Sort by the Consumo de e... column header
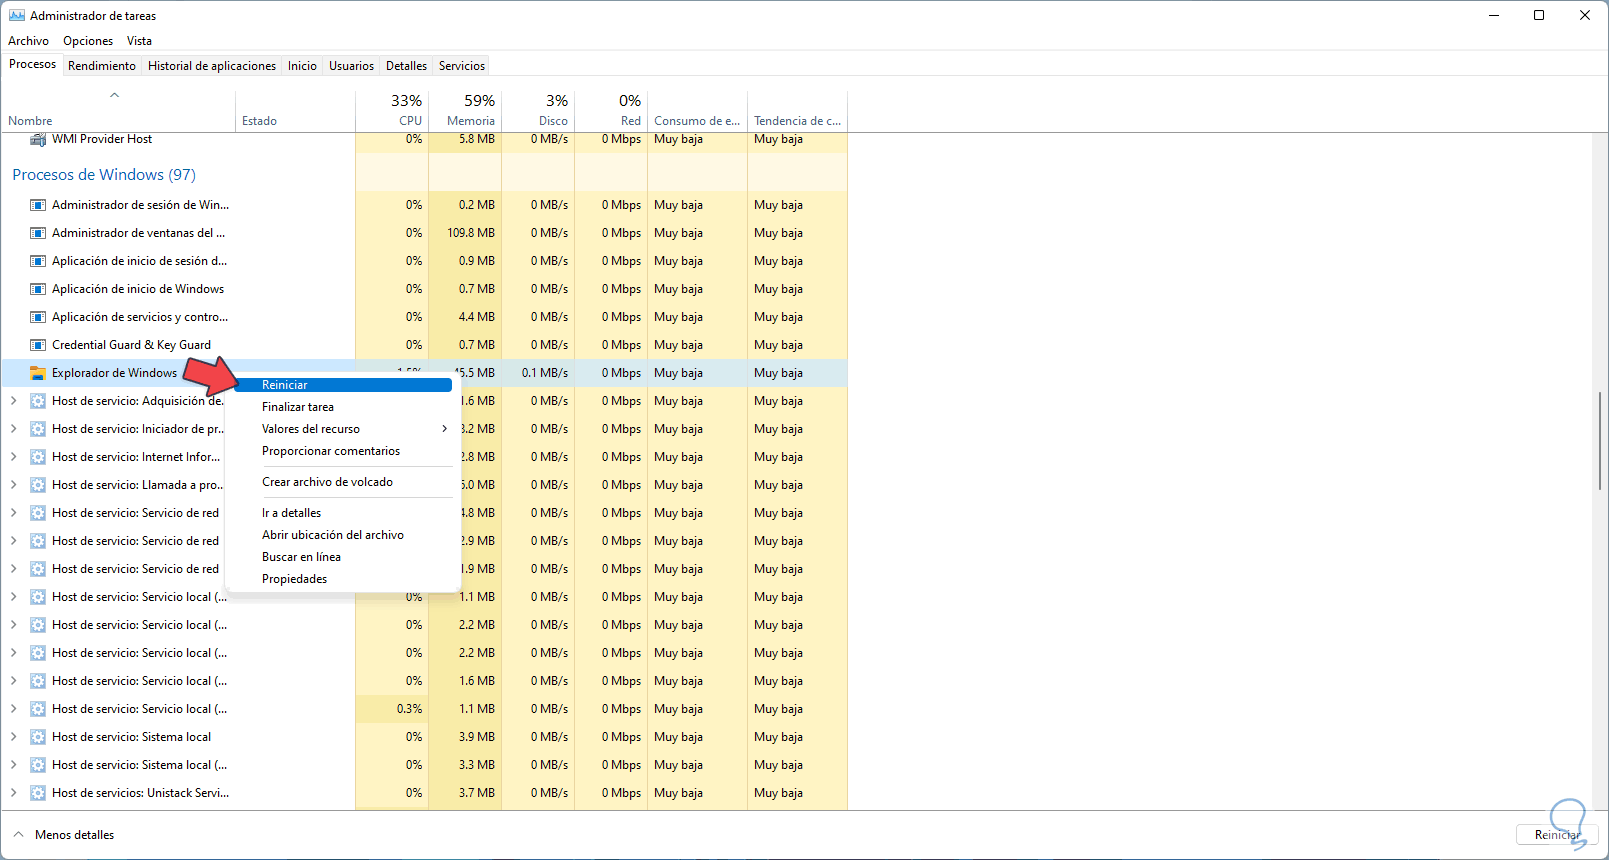The width and height of the screenshot is (1609, 860). point(698,111)
